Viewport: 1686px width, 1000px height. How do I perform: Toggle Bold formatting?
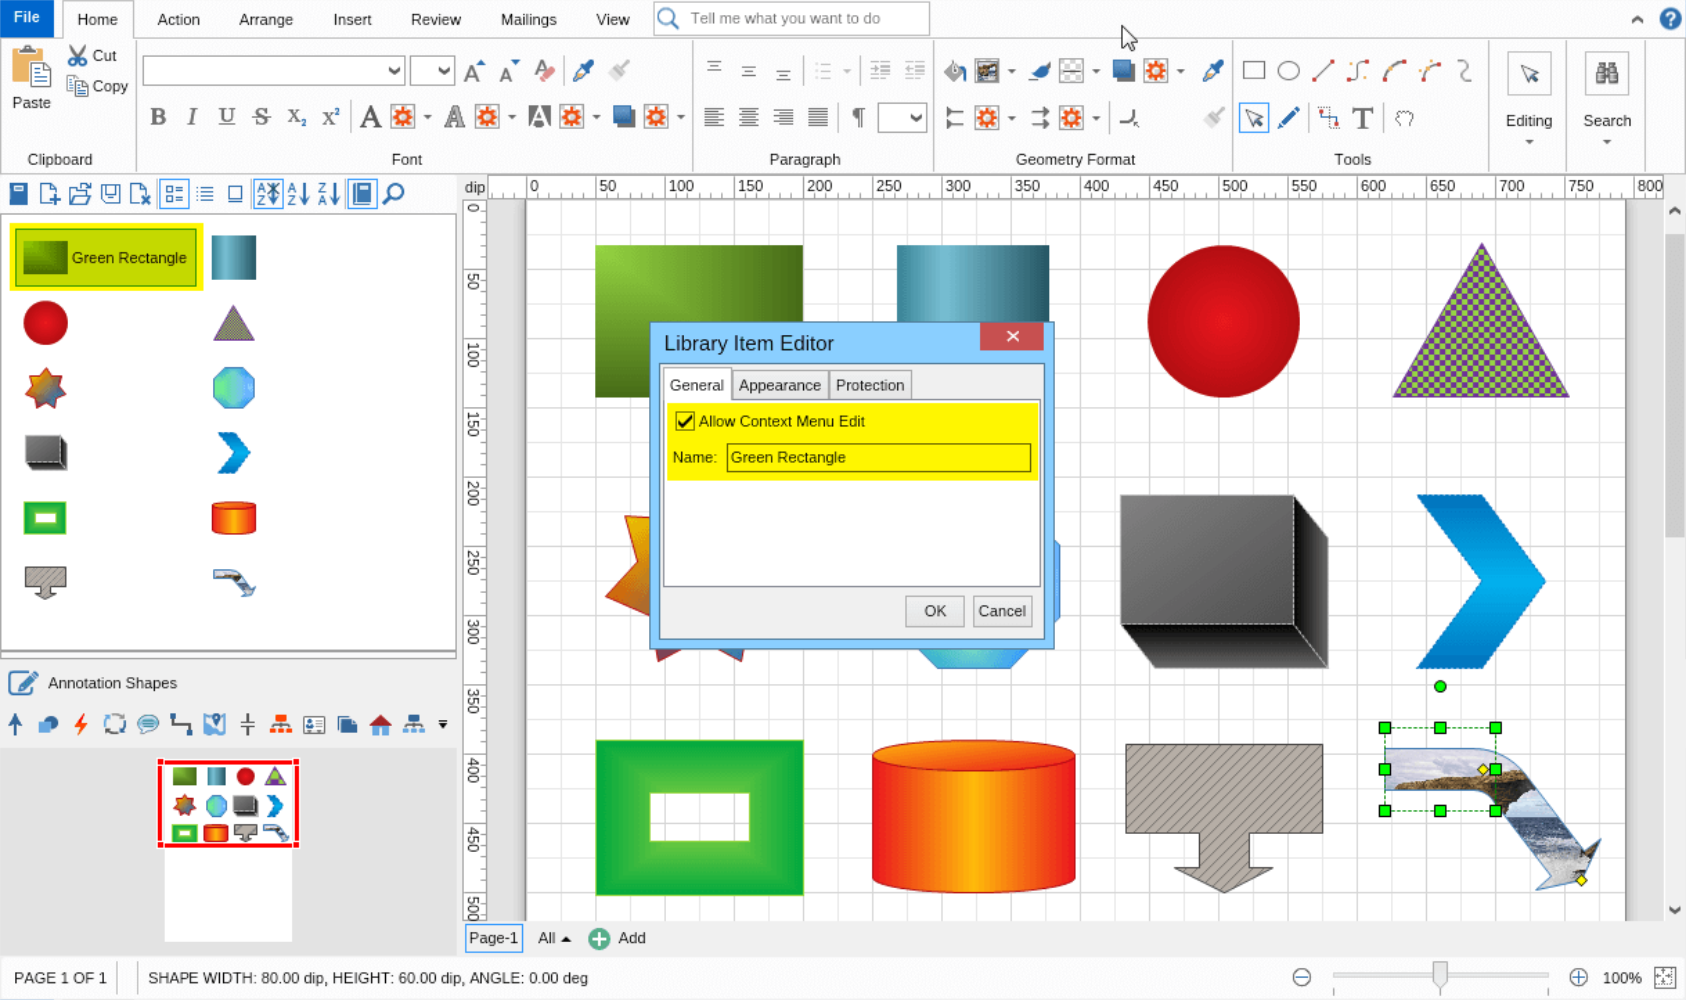pos(158,117)
